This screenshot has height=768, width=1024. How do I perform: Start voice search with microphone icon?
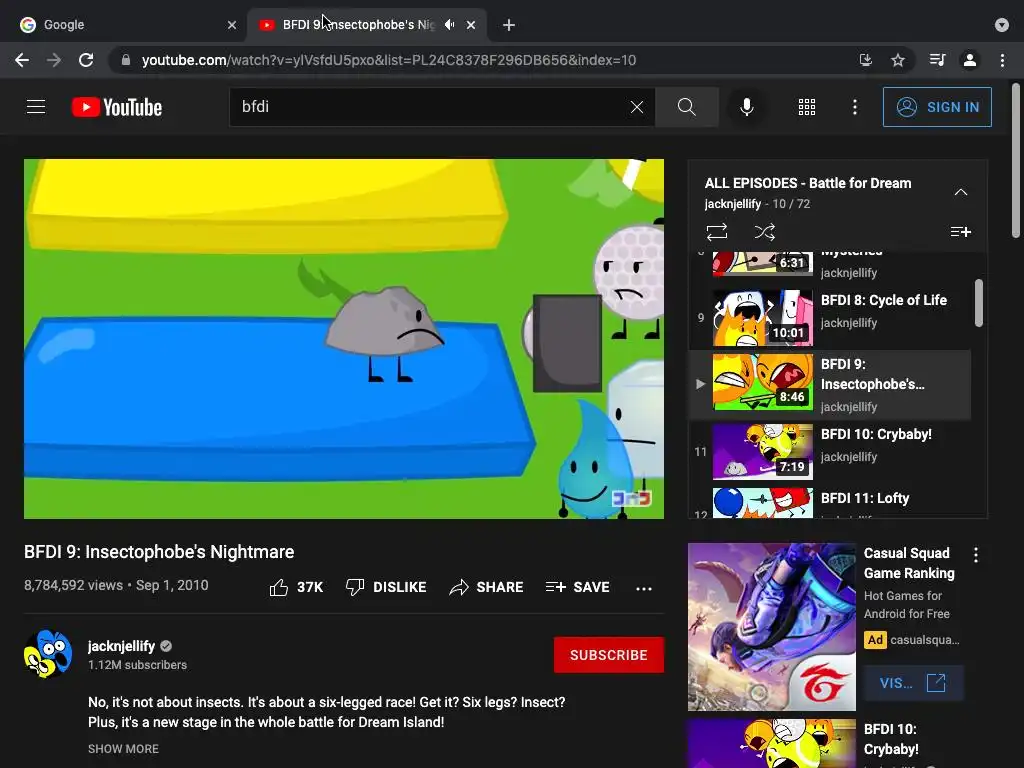[x=746, y=107]
